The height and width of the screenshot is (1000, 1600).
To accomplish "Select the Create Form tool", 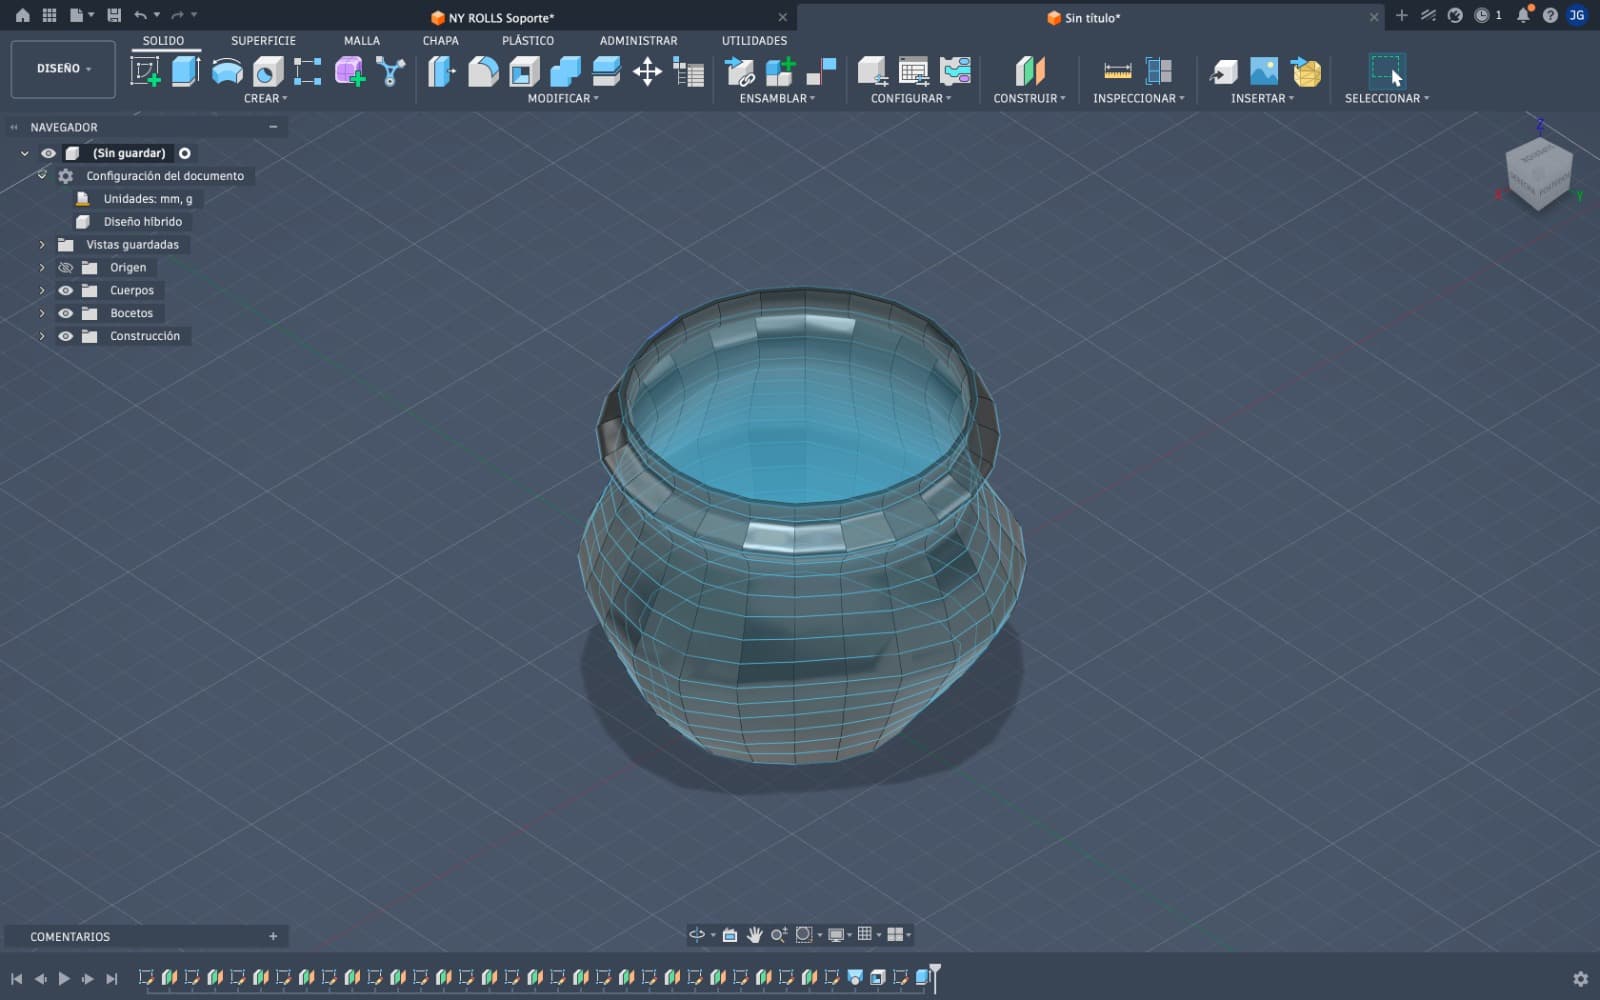I will [x=350, y=71].
